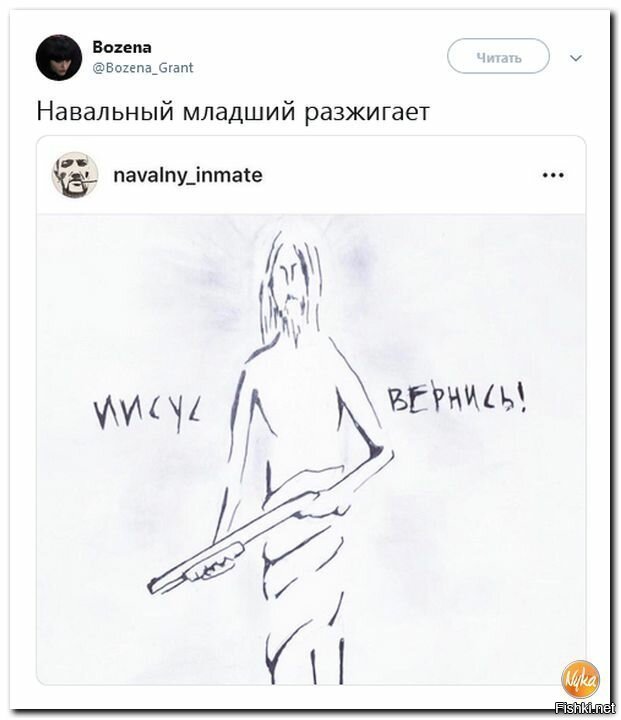
Task: Select the tweet text Навальный младший разжигает
Action: pyautogui.click(x=233, y=112)
